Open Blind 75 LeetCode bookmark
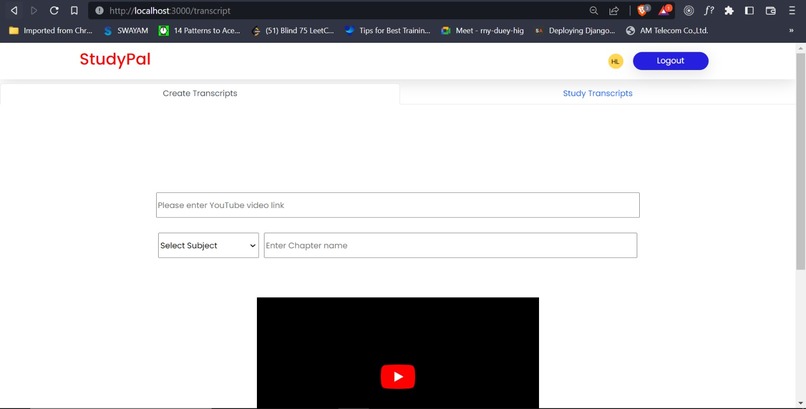This screenshot has width=806, height=409. (x=293, y=31)
